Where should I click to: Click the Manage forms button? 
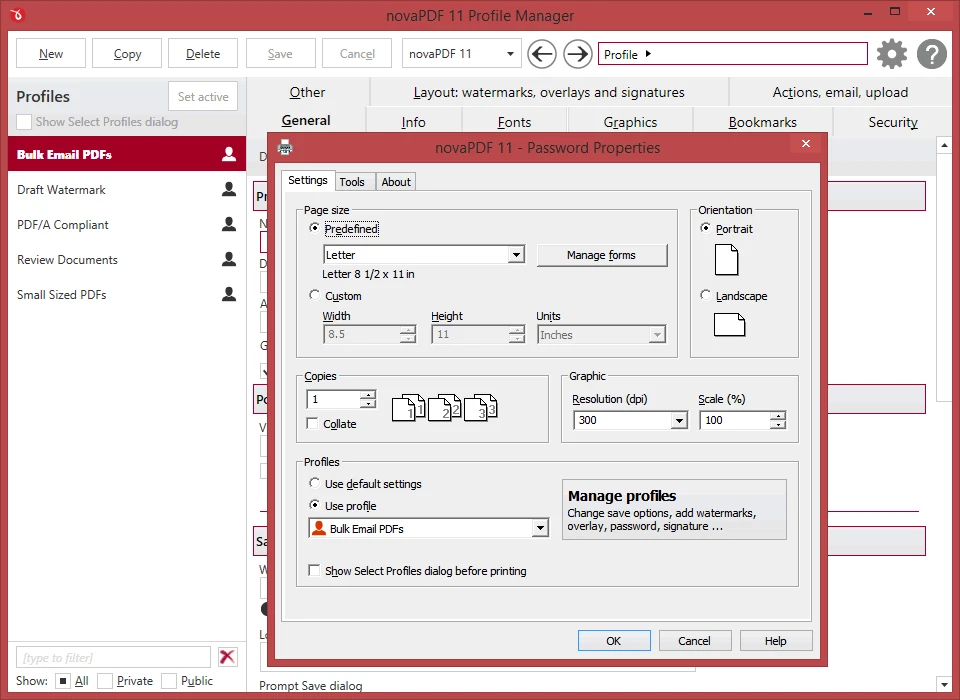(x=602, y=255)
